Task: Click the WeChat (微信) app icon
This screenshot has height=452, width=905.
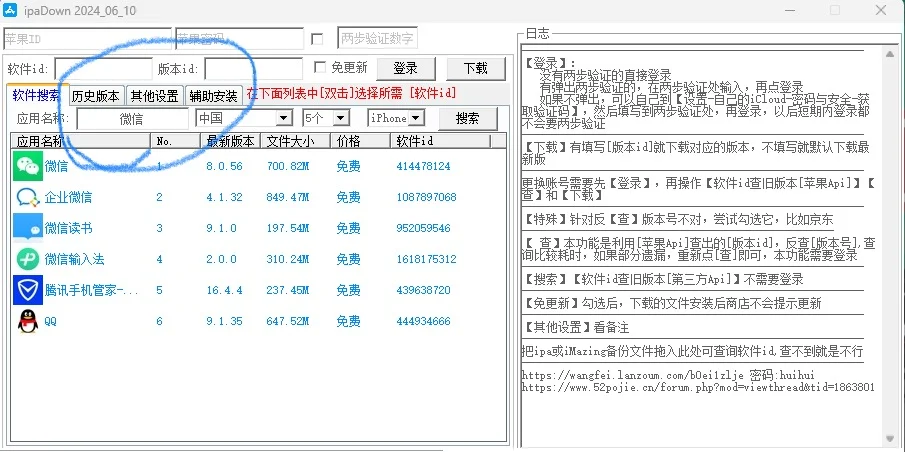Action: click(x=28, y=166)
